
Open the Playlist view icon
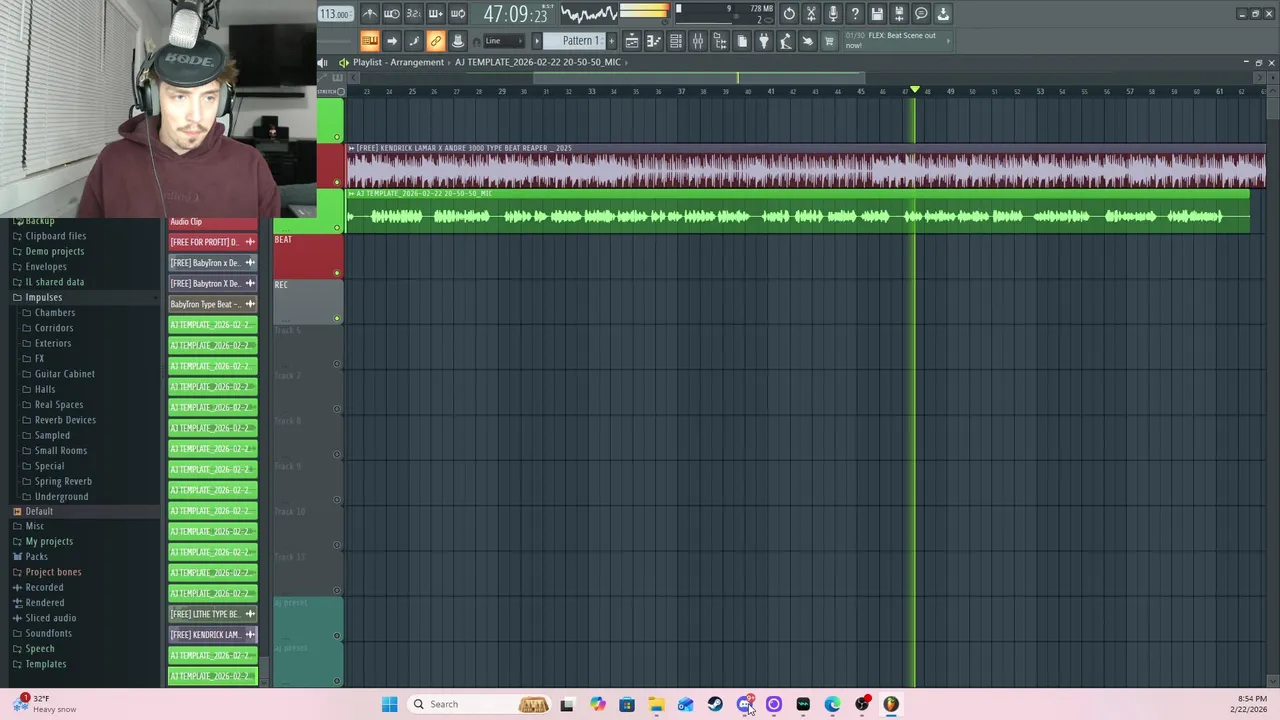click(632, 41)
